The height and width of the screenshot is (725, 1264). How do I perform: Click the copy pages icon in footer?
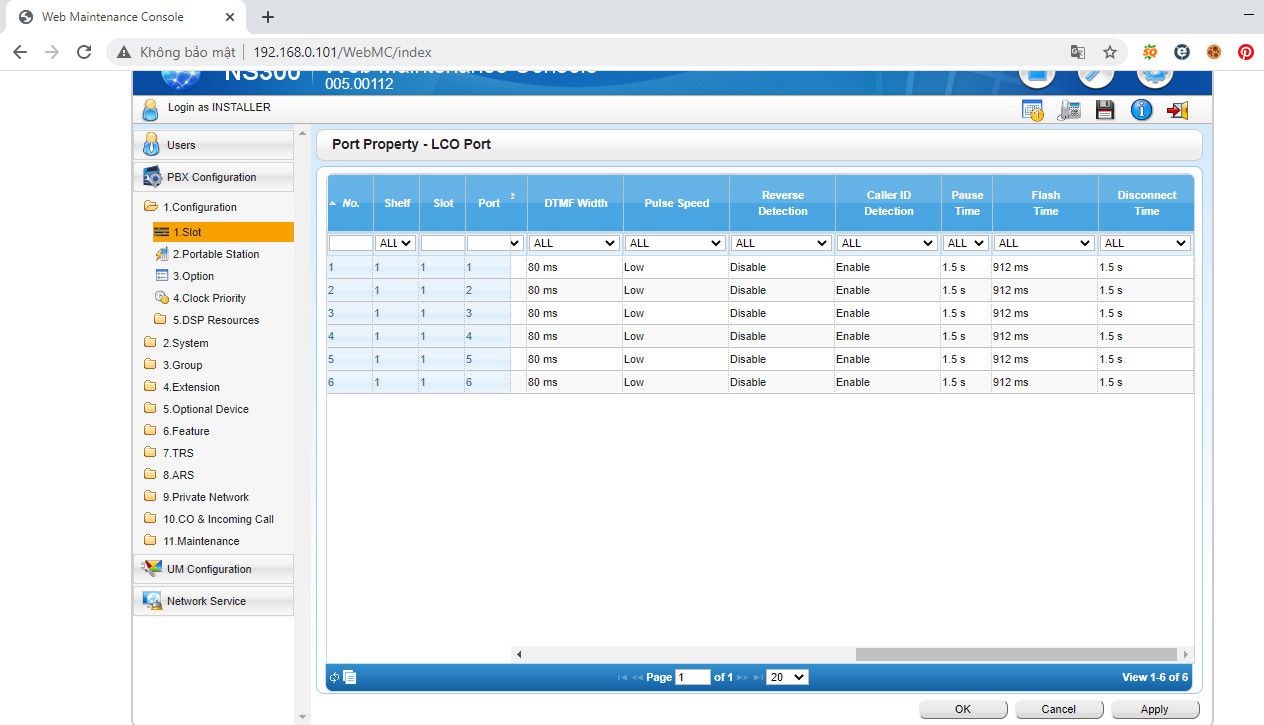tap(350, 677)
